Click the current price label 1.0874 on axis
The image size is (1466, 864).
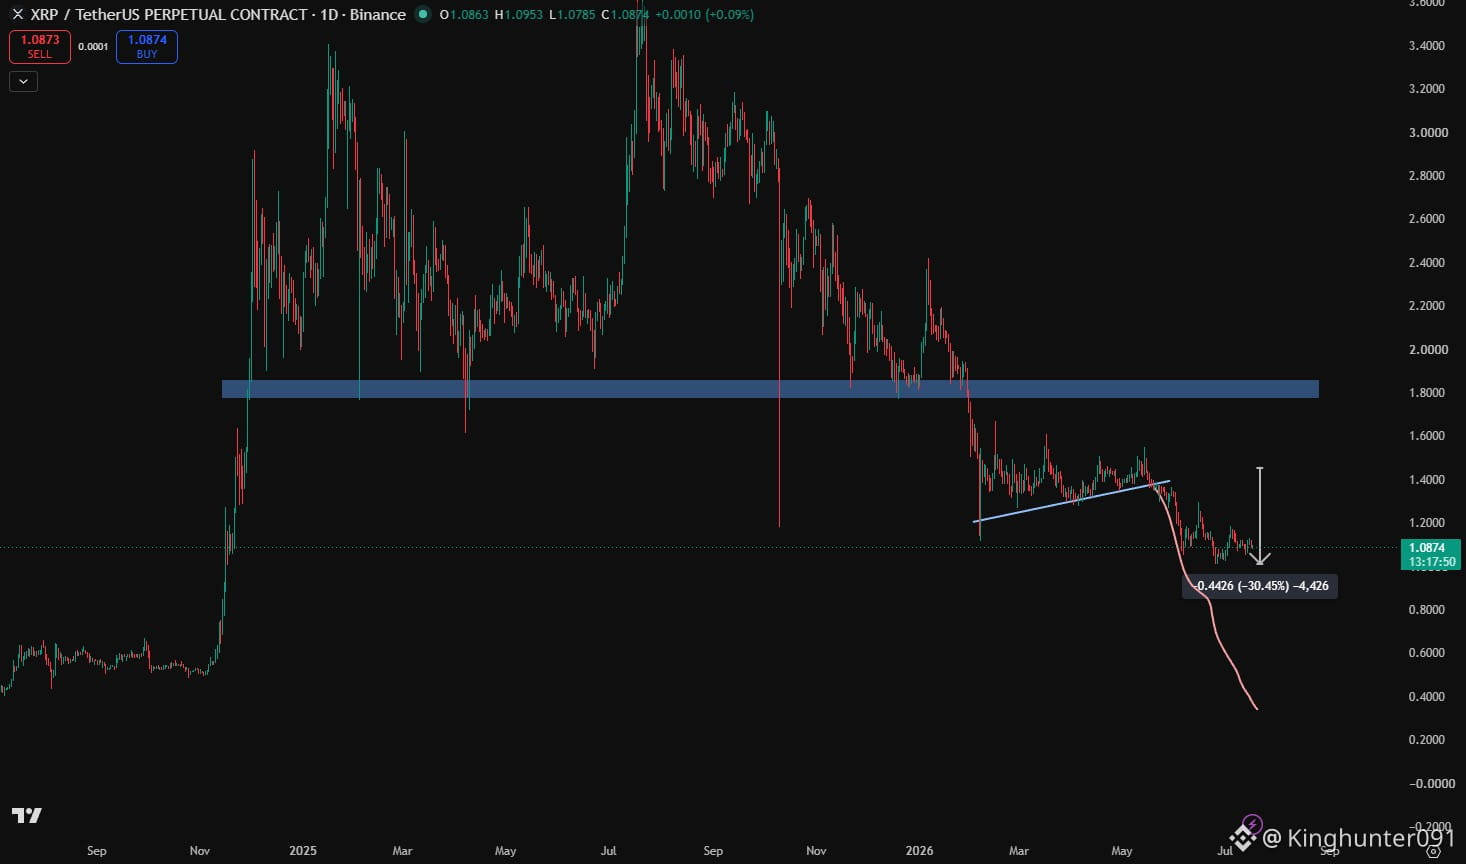click(x=1432, y=554)
